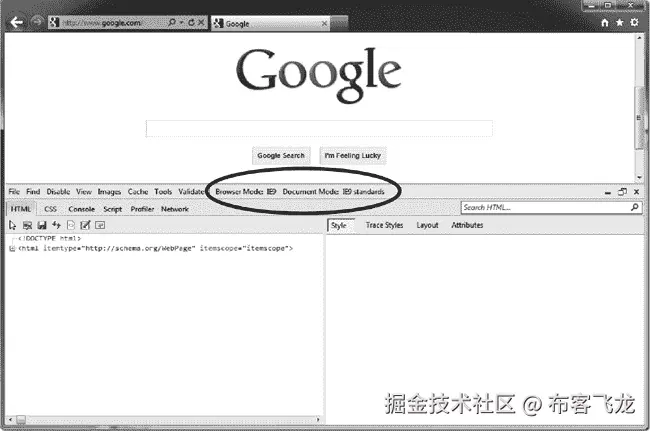Screen dimensions: 650x431
Task: Click the Refresh DOM arrows icon
Action: [56, 225]
